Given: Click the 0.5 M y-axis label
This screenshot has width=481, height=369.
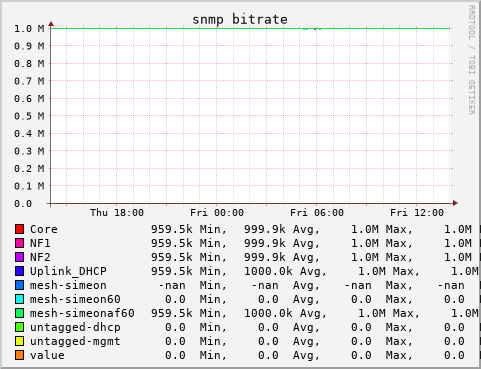Looking at the screenshot, I should click(29, 116).
